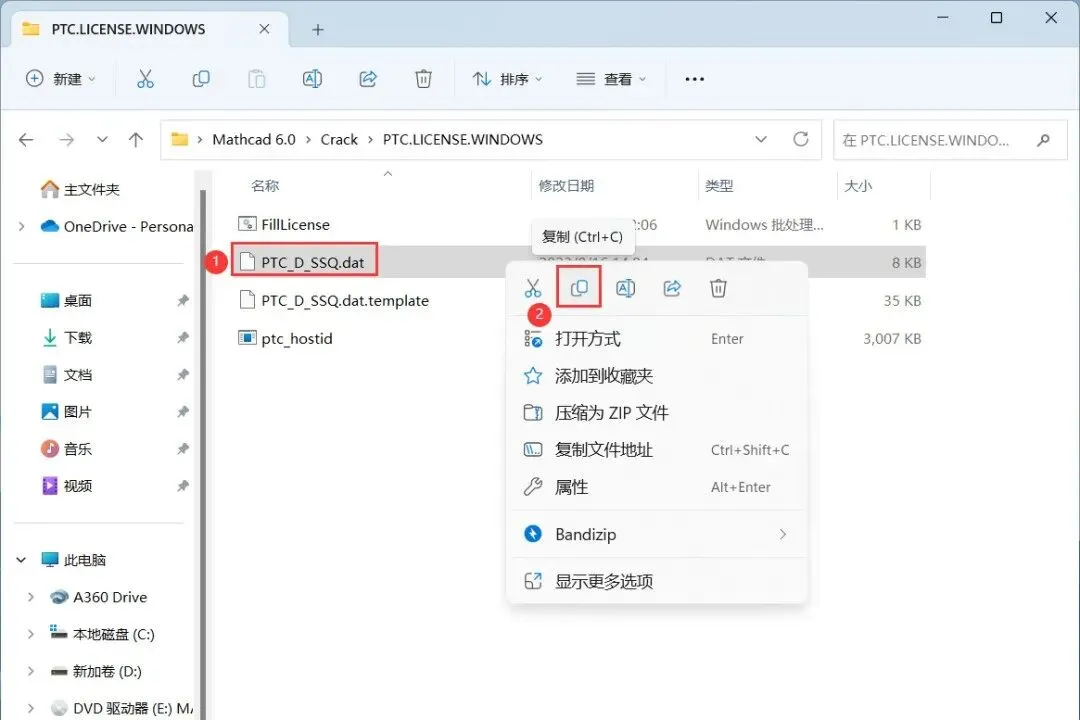Open 视频 in the navigation pane
The width and height of the screenshot is (1080, 720).
[67, 486]
